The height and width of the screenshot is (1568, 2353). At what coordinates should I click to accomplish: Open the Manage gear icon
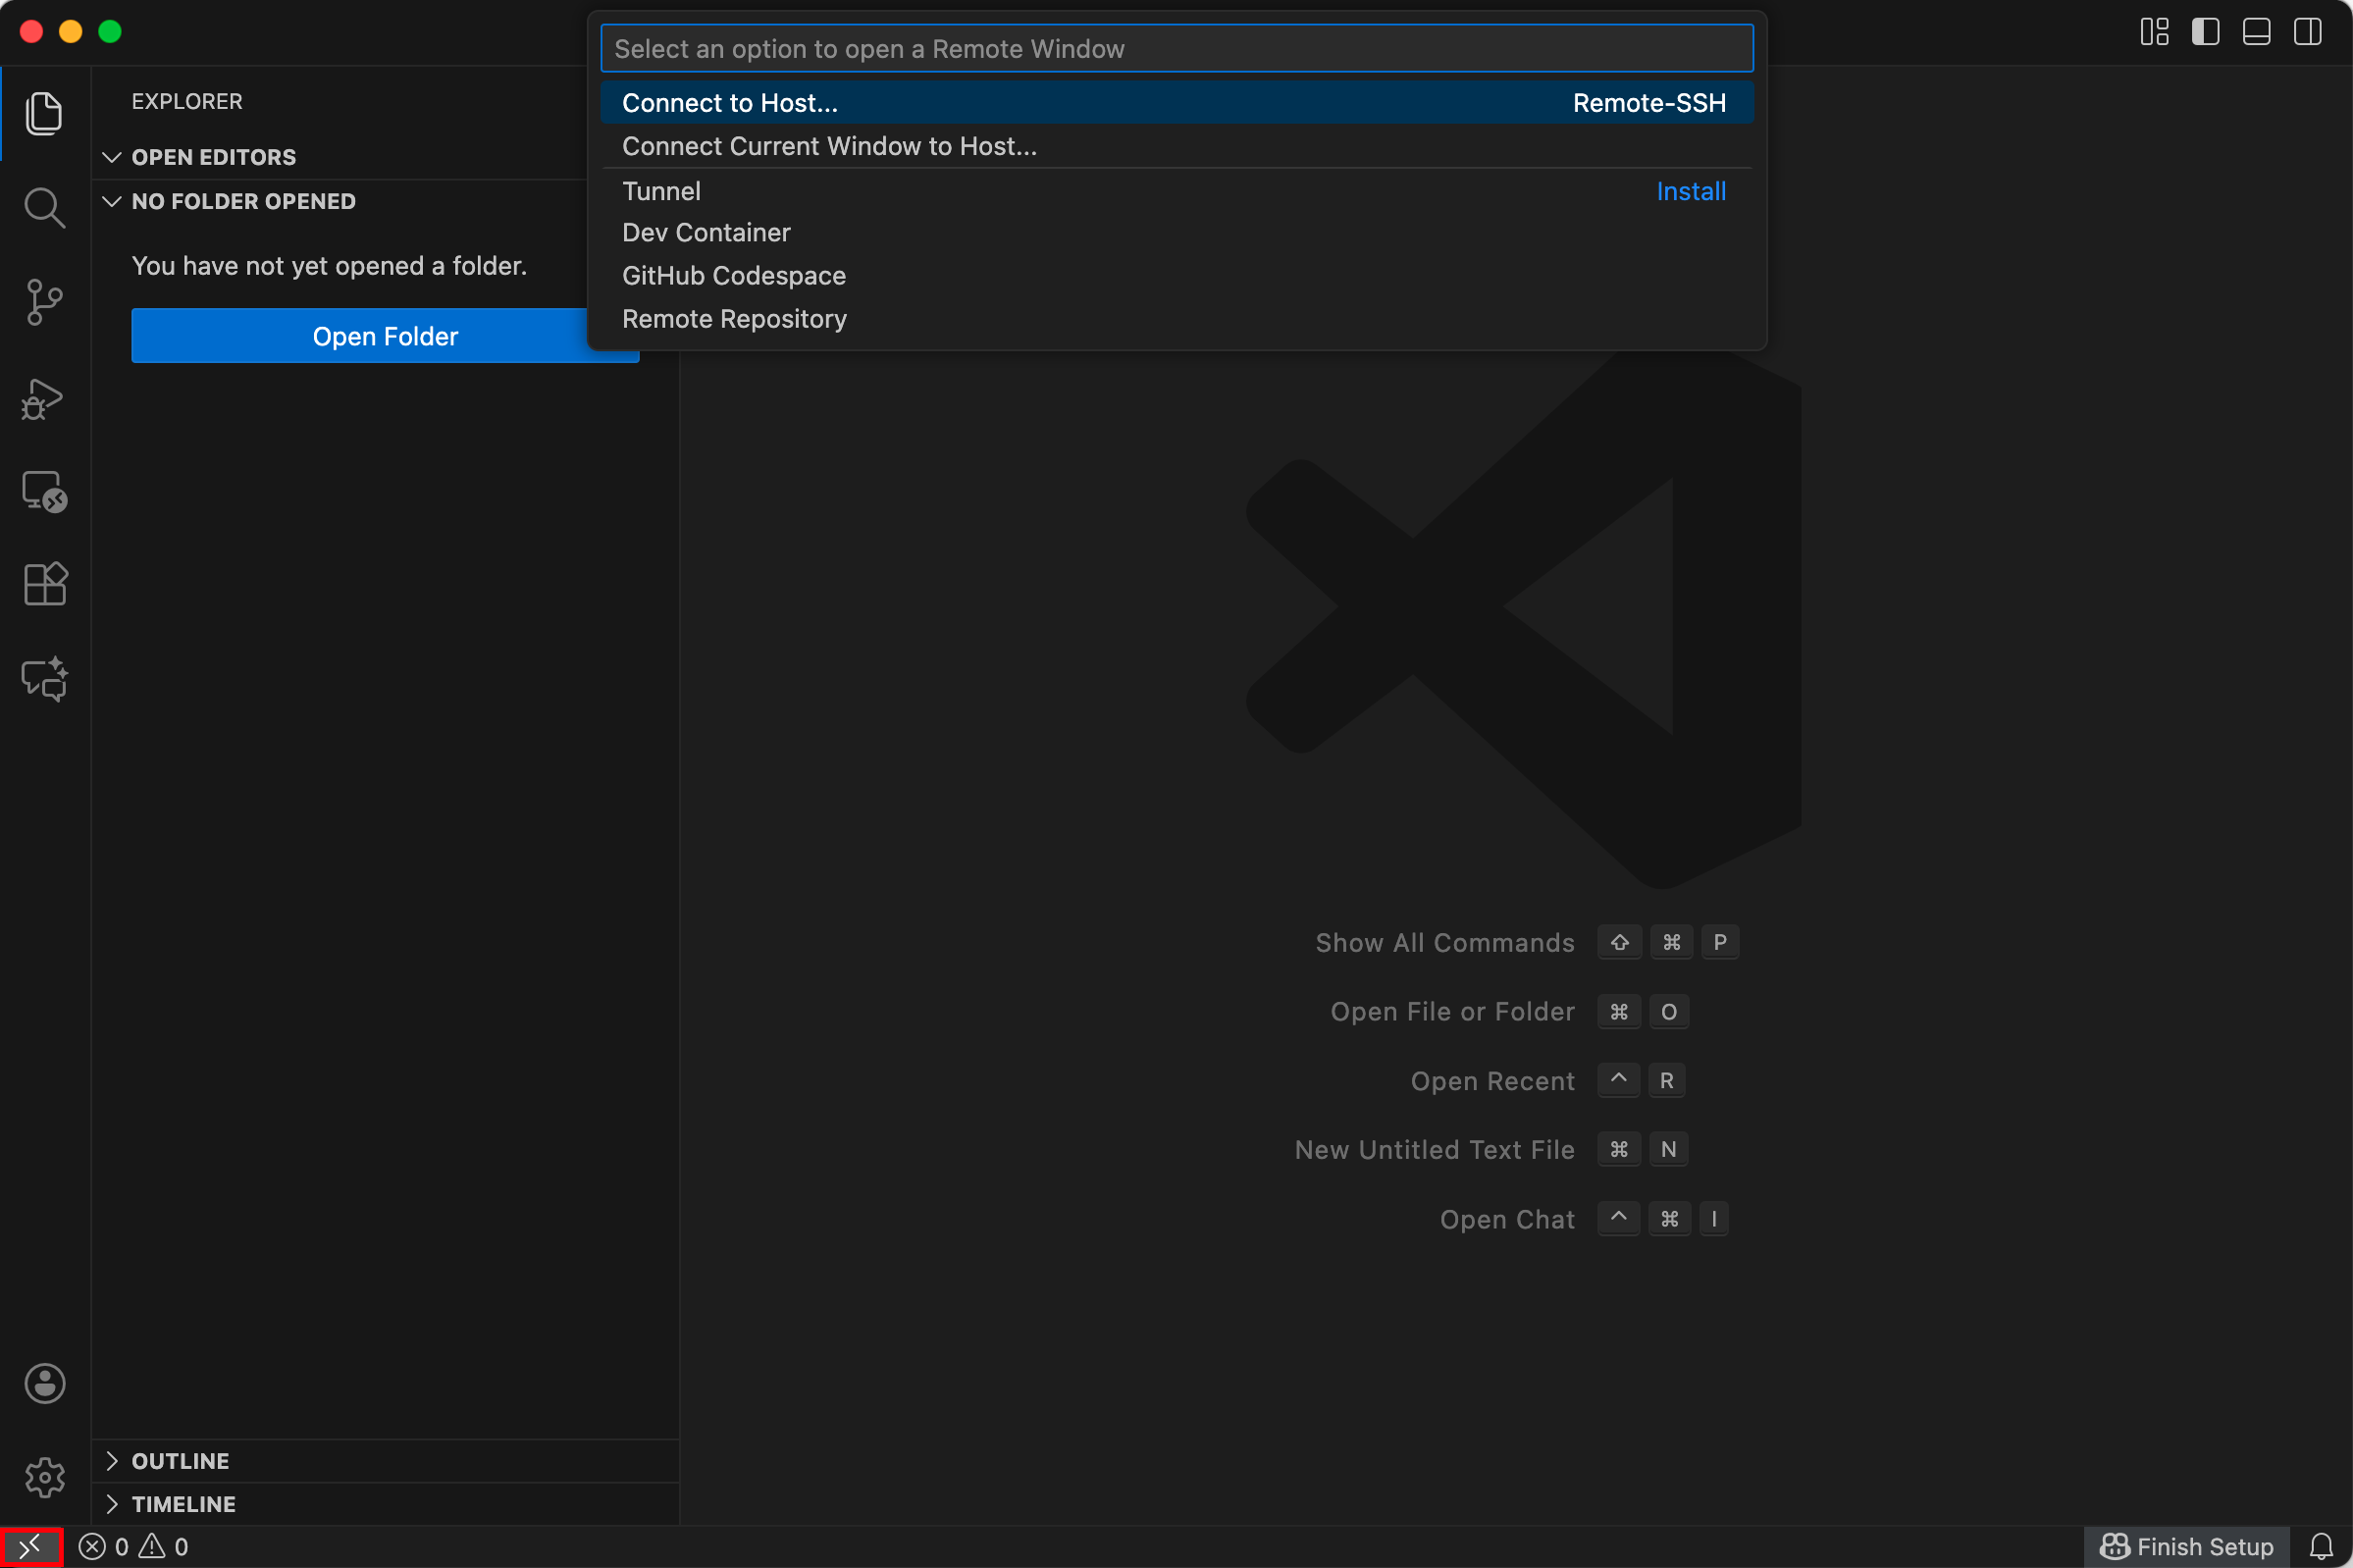44,1477
